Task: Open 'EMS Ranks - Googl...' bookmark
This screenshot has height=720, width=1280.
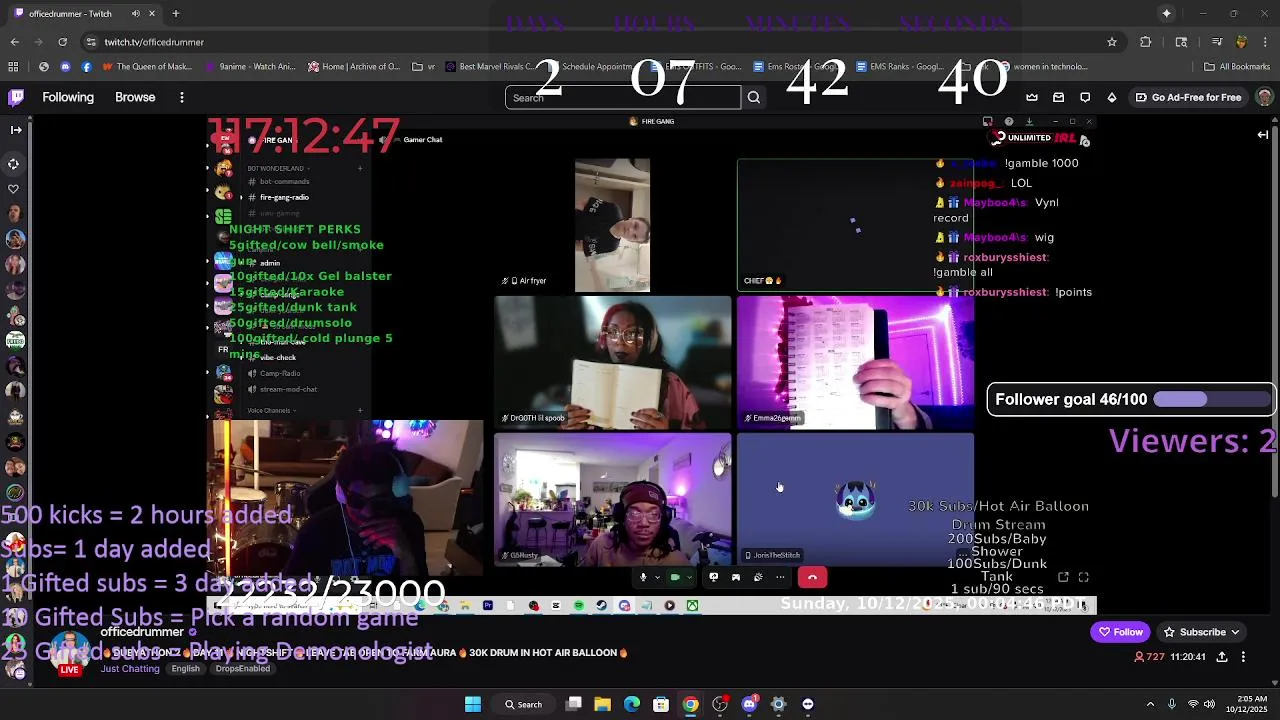Action: click(898, 67)
